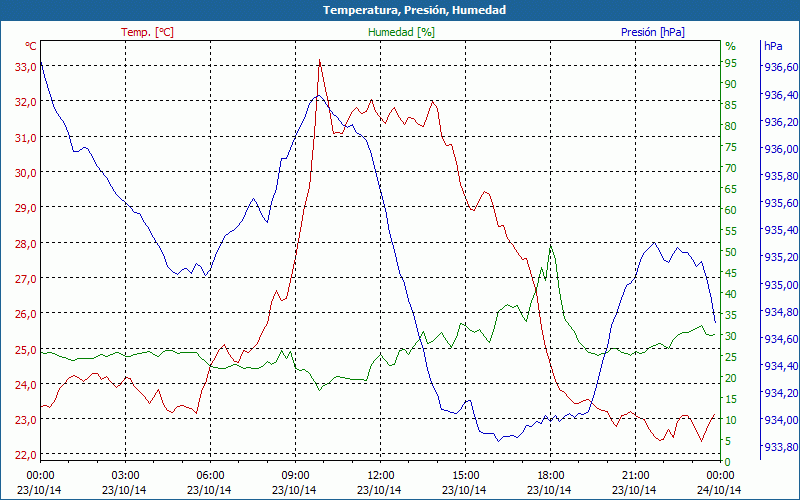Click the 935,60 pressure axis value

[780, 203]
